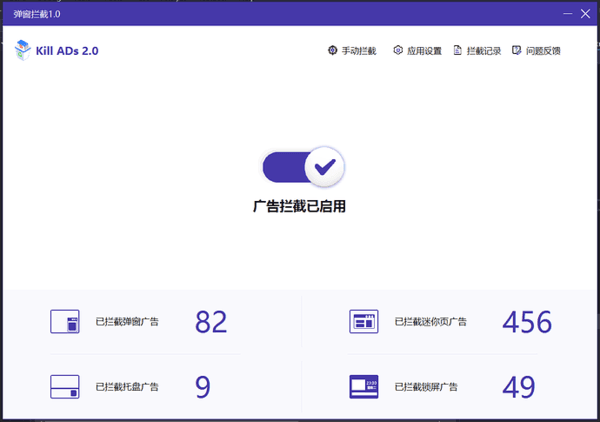Click the popup window ad icon
Screen dimensions: 600x422
point(65,322)
